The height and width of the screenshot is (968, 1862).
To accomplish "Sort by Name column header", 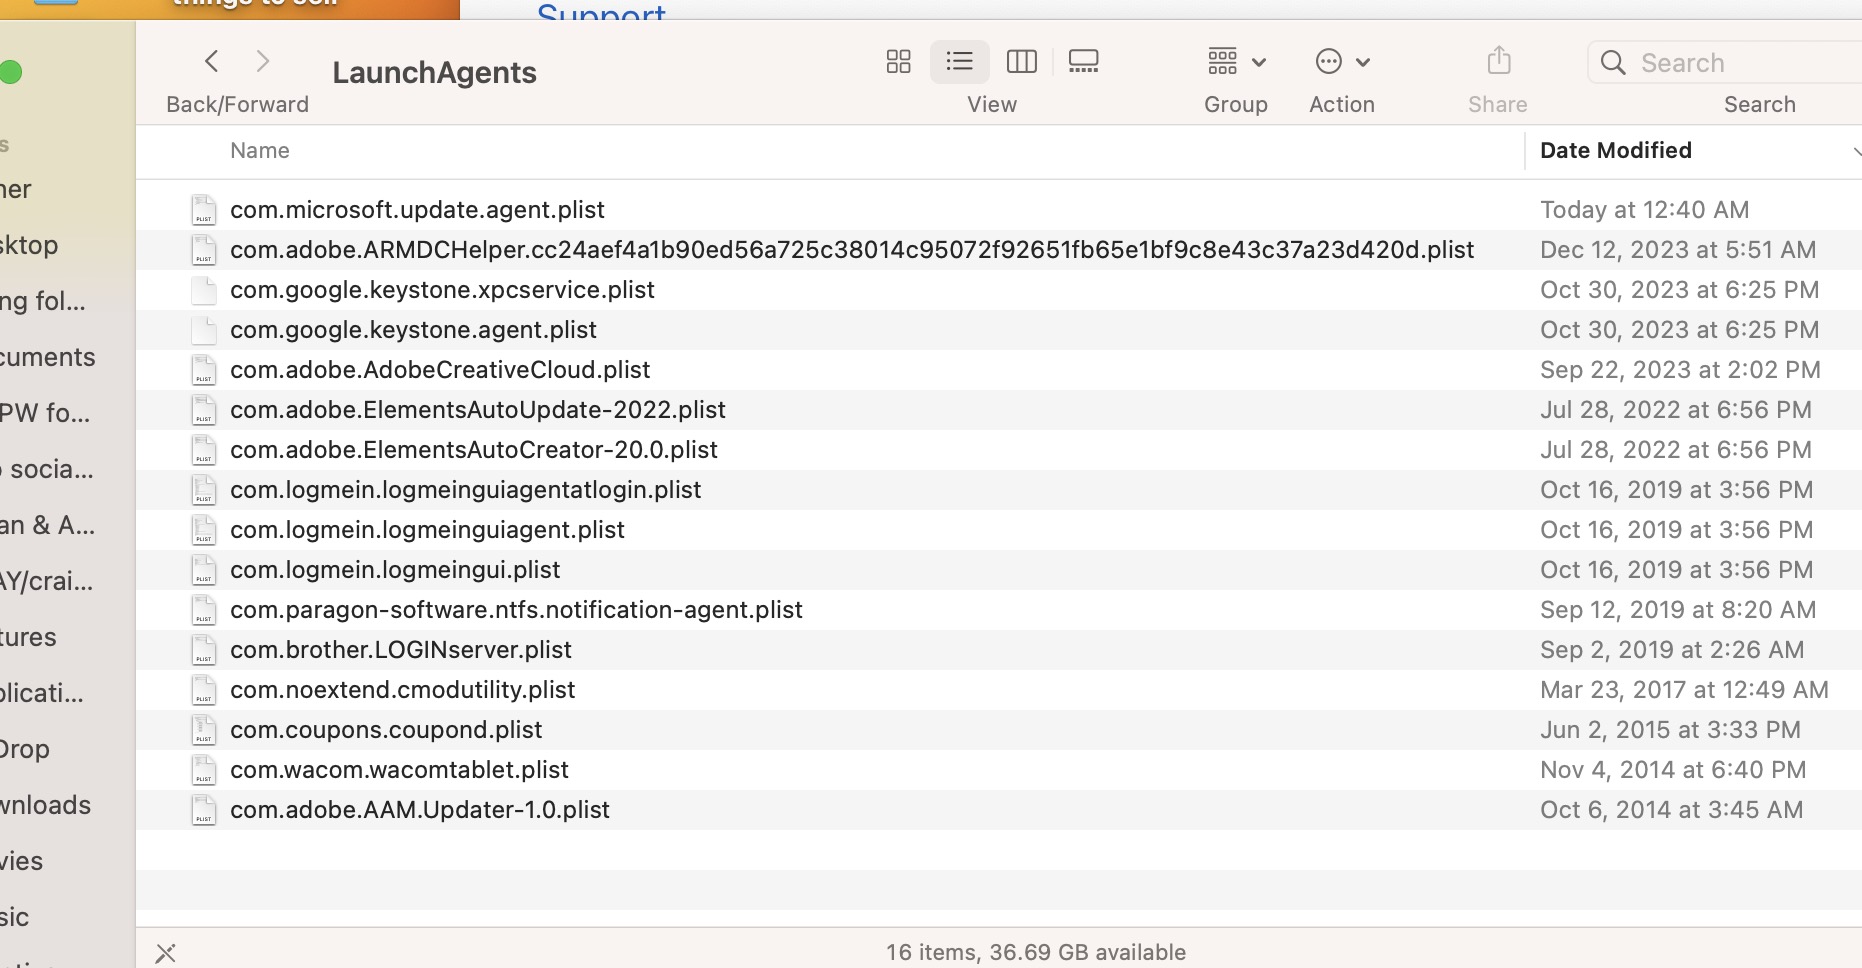I will point(260,151).
